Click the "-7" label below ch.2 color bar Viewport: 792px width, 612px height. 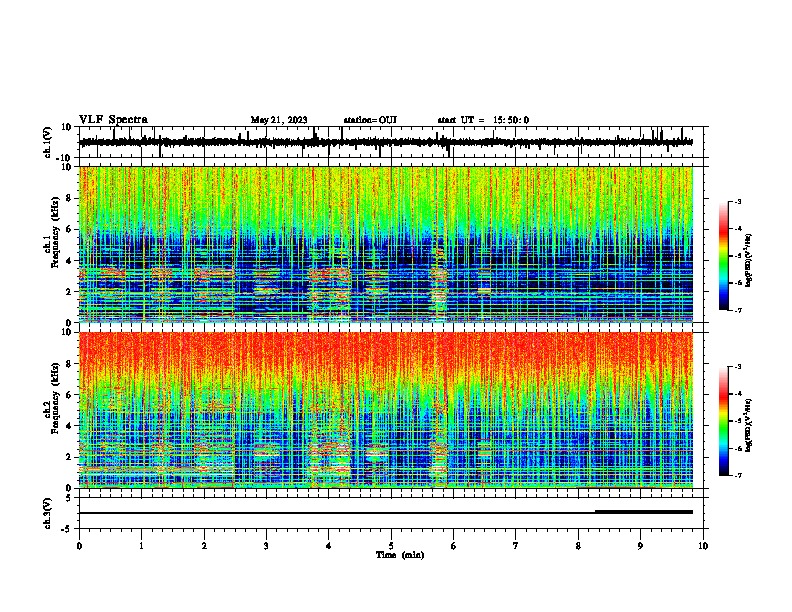pyautogui.click(x=737, y=475)
